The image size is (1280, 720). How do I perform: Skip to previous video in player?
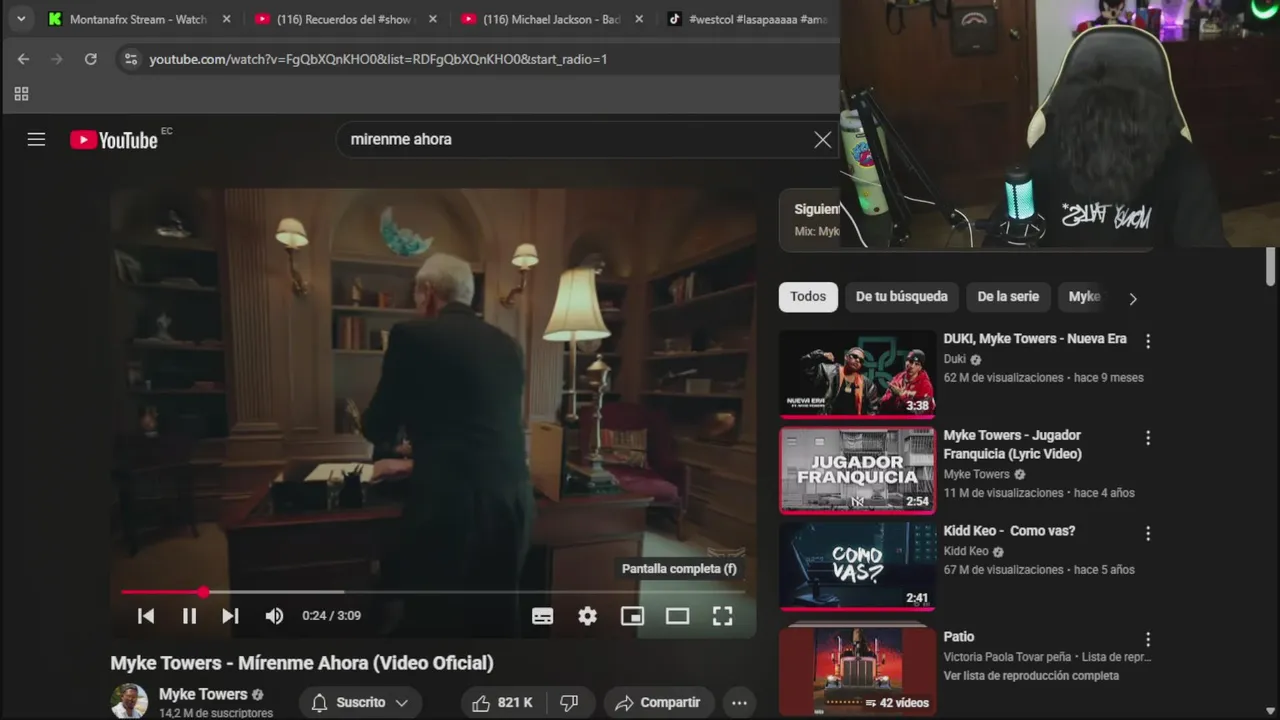coord(146,616)
